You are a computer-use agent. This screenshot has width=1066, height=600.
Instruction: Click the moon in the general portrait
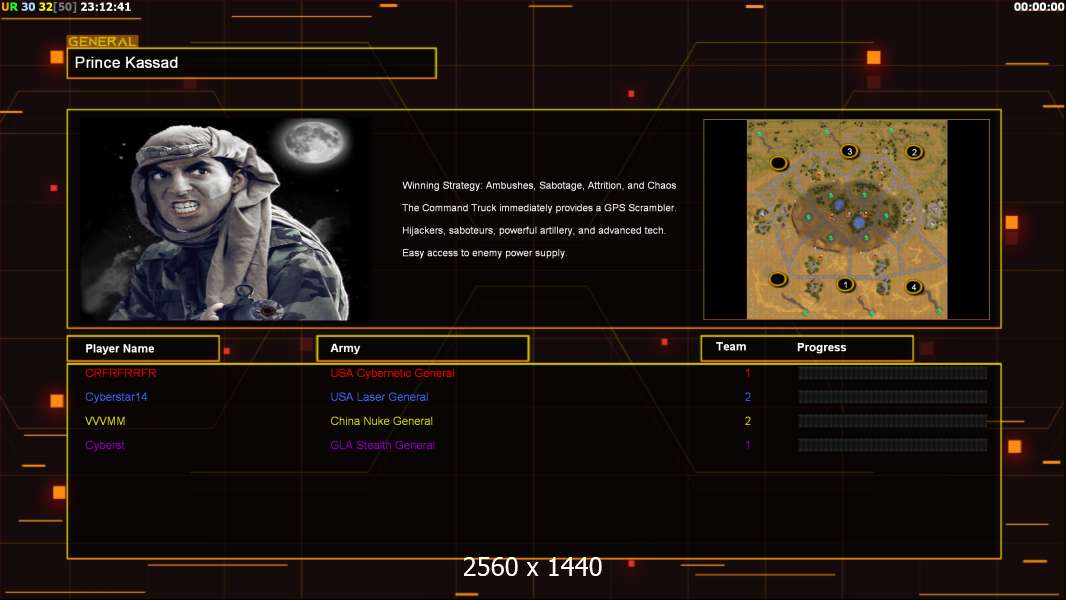314,141
